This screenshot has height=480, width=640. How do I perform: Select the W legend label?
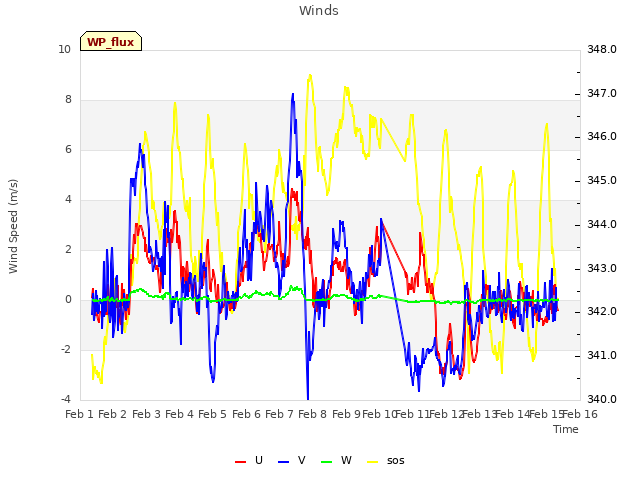point(346,460)
